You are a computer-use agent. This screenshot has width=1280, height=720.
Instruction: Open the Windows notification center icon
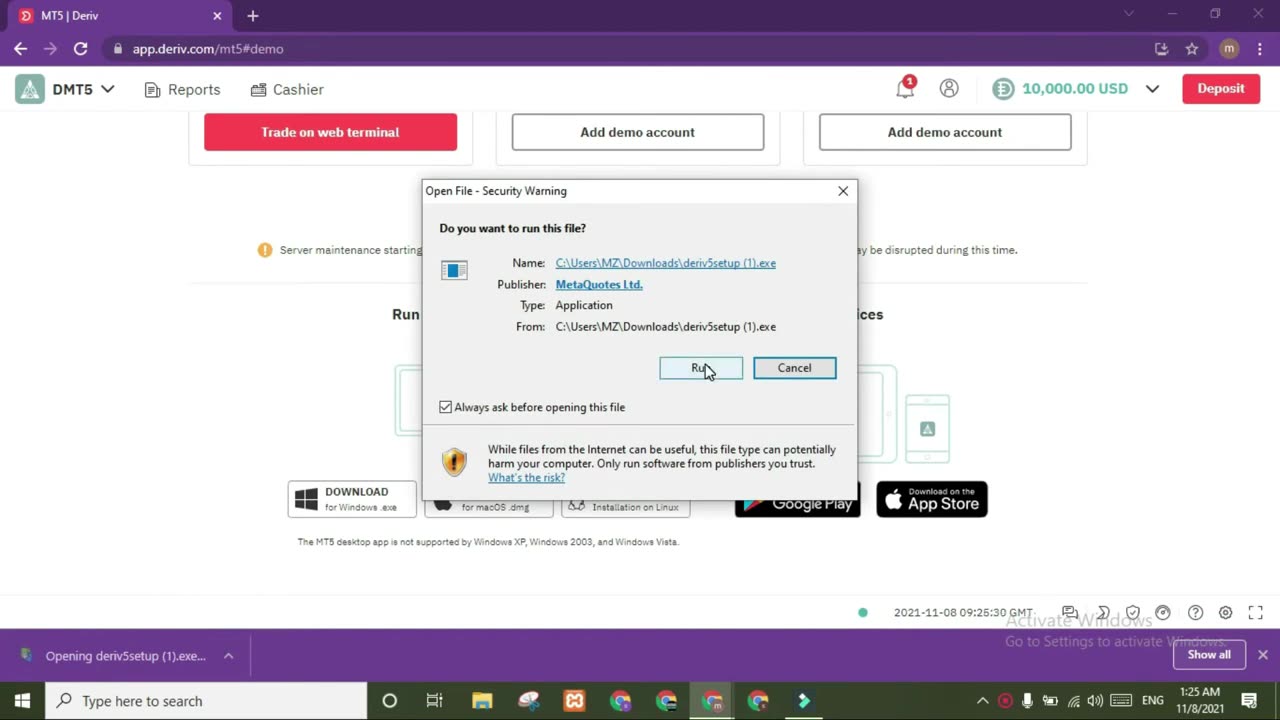(x=1249, y=701)
